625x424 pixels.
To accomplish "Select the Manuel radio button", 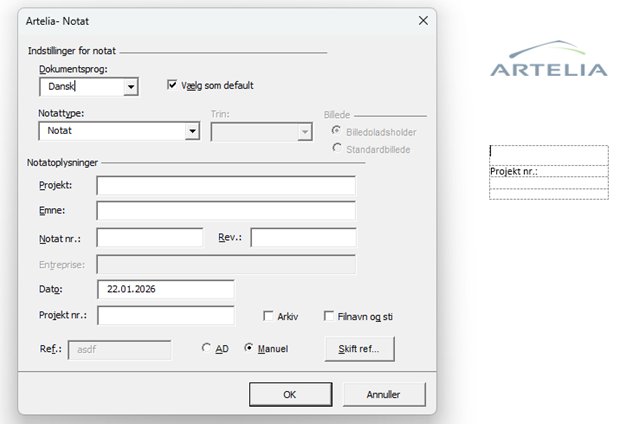I will (x=249, y=348).
